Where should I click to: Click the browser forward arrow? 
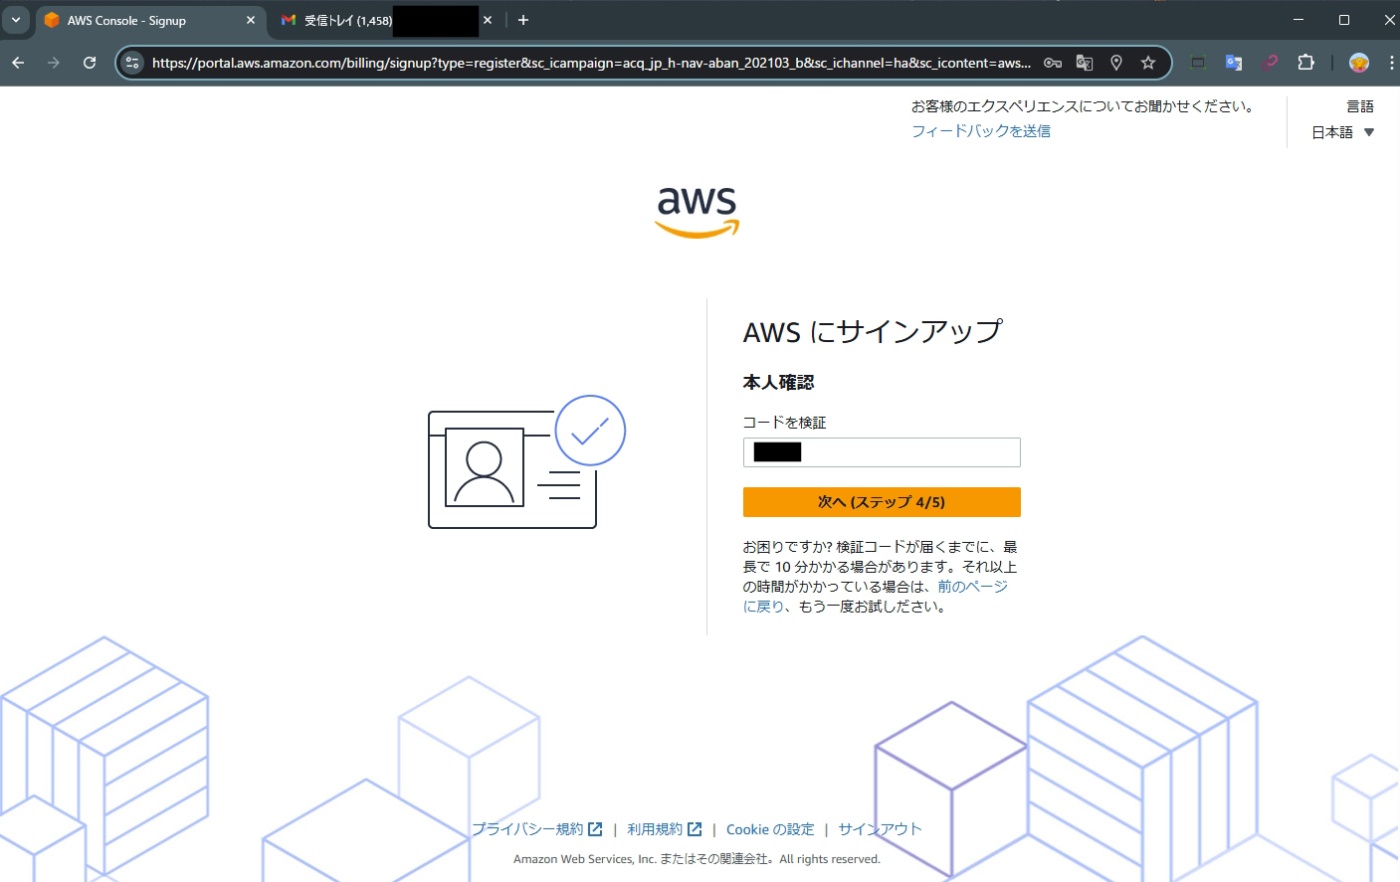coord(53,62)
